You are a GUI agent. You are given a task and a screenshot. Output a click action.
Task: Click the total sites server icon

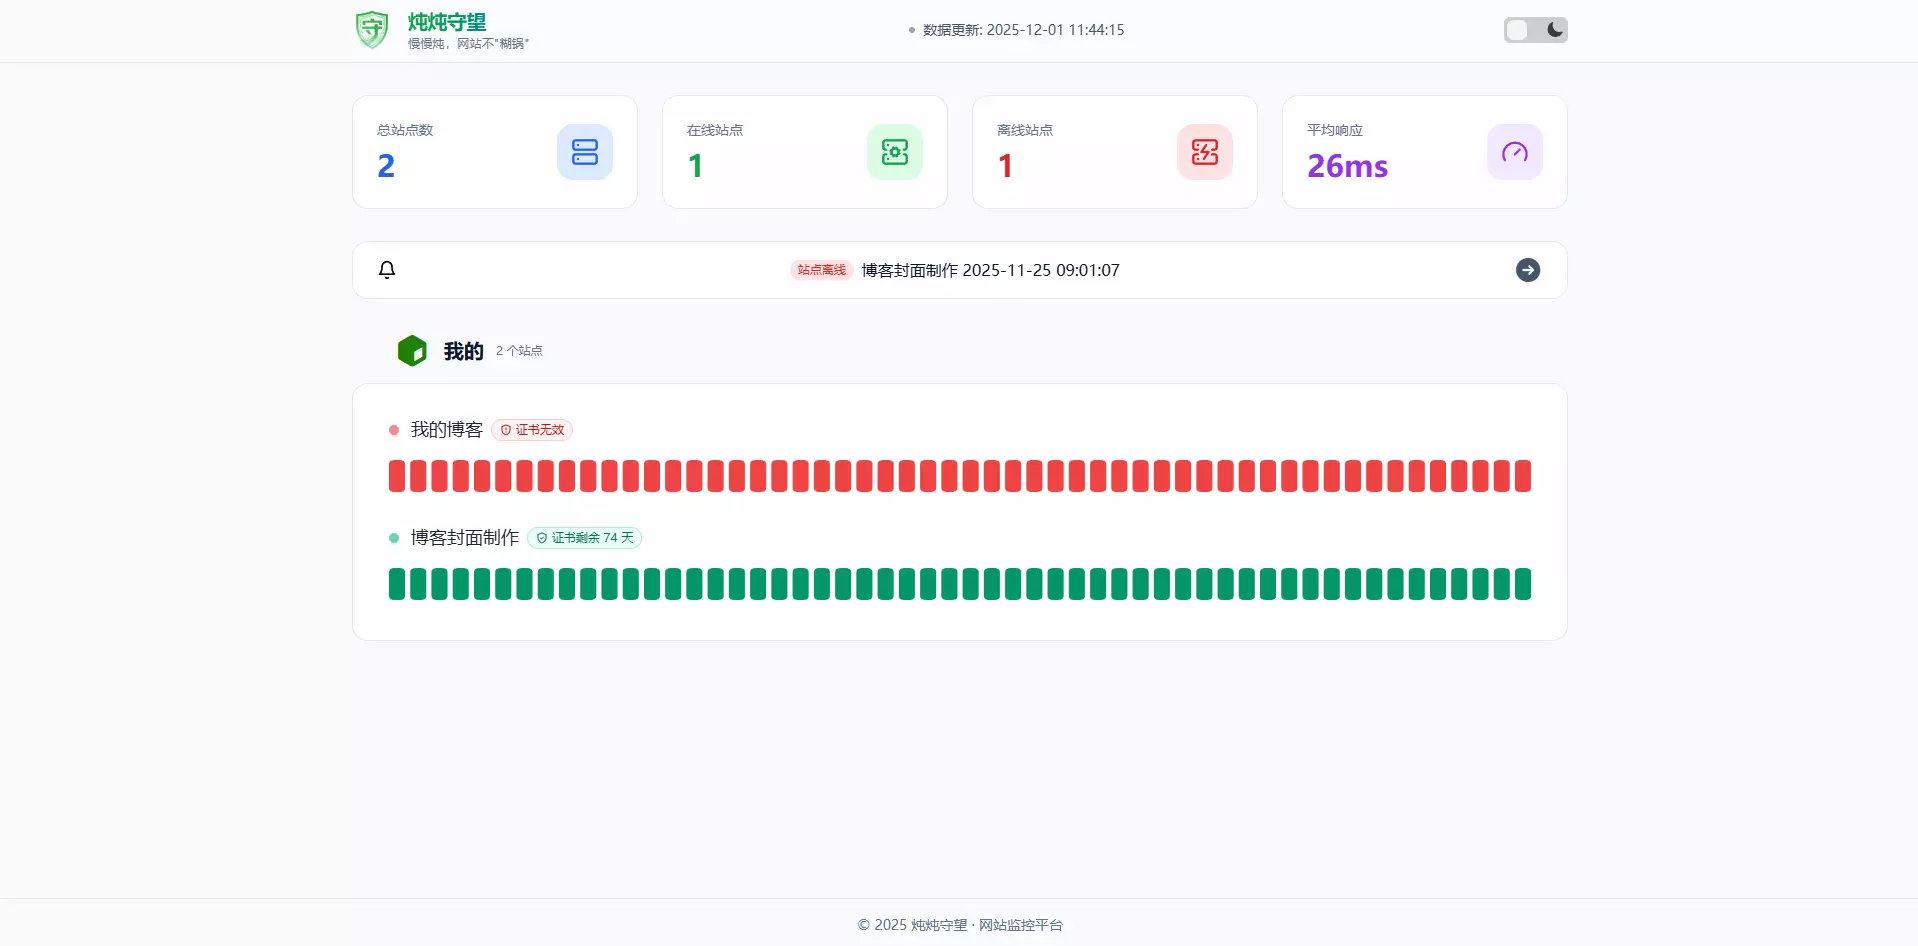tap(584, 152)
